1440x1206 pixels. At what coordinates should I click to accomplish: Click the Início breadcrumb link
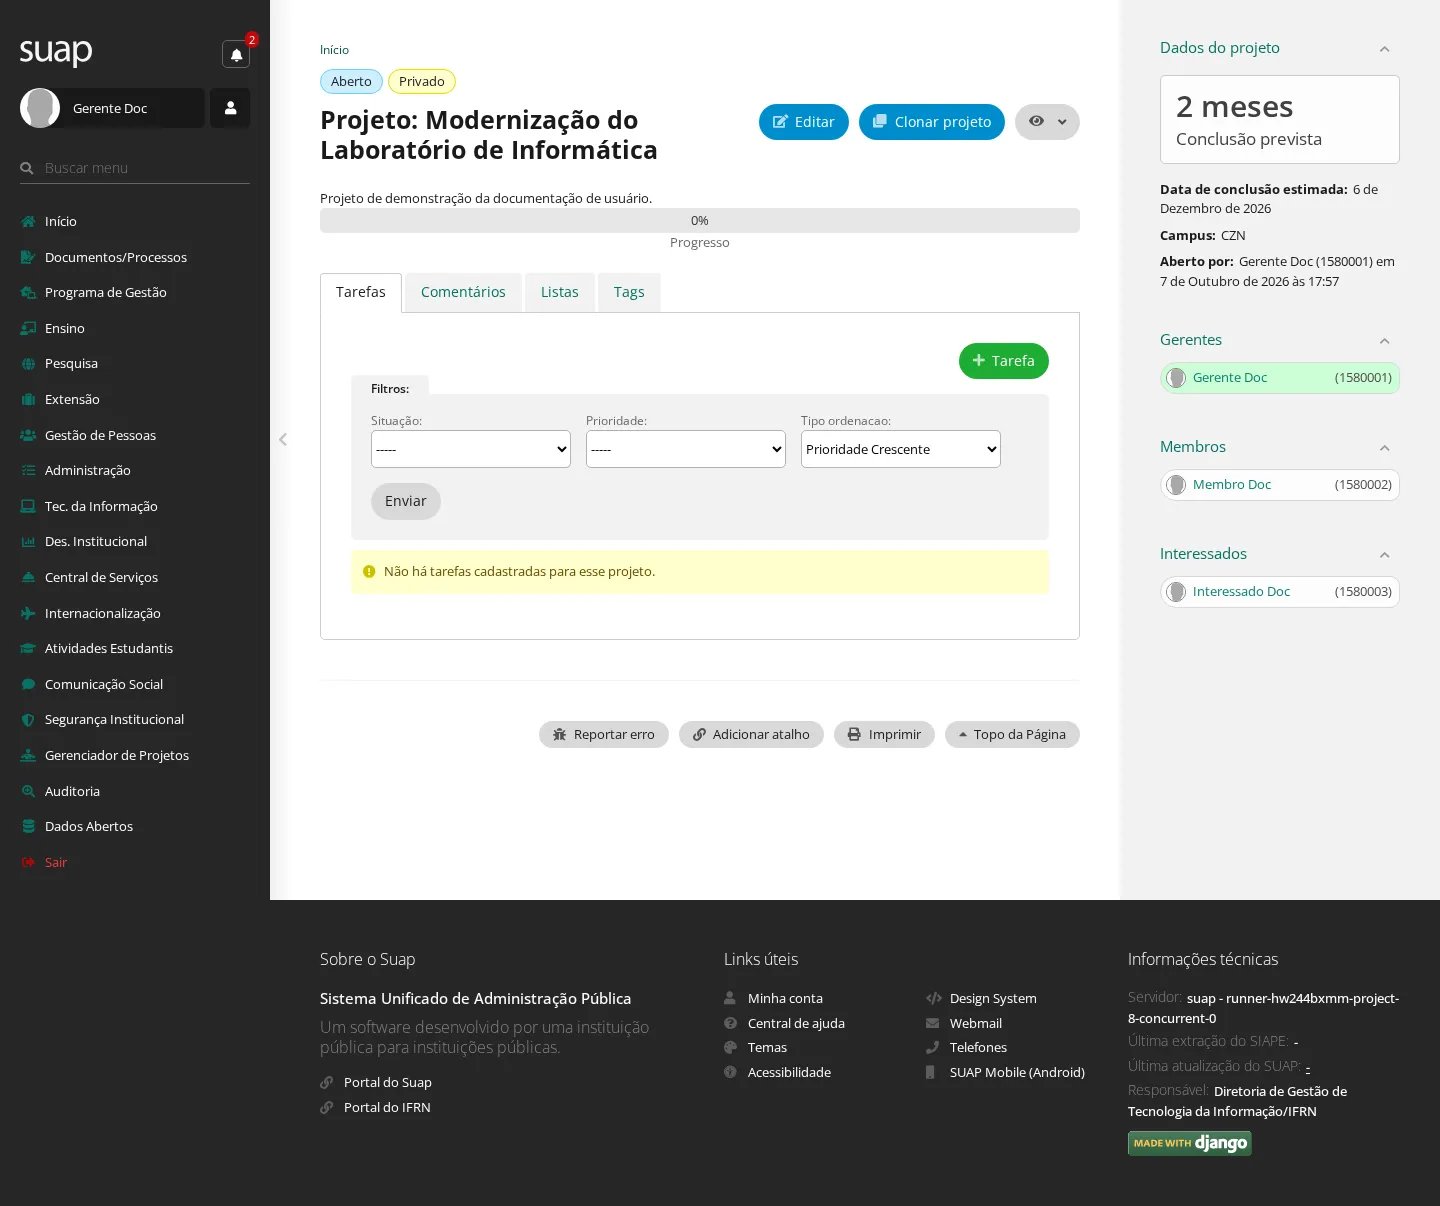tap(334, 50)
